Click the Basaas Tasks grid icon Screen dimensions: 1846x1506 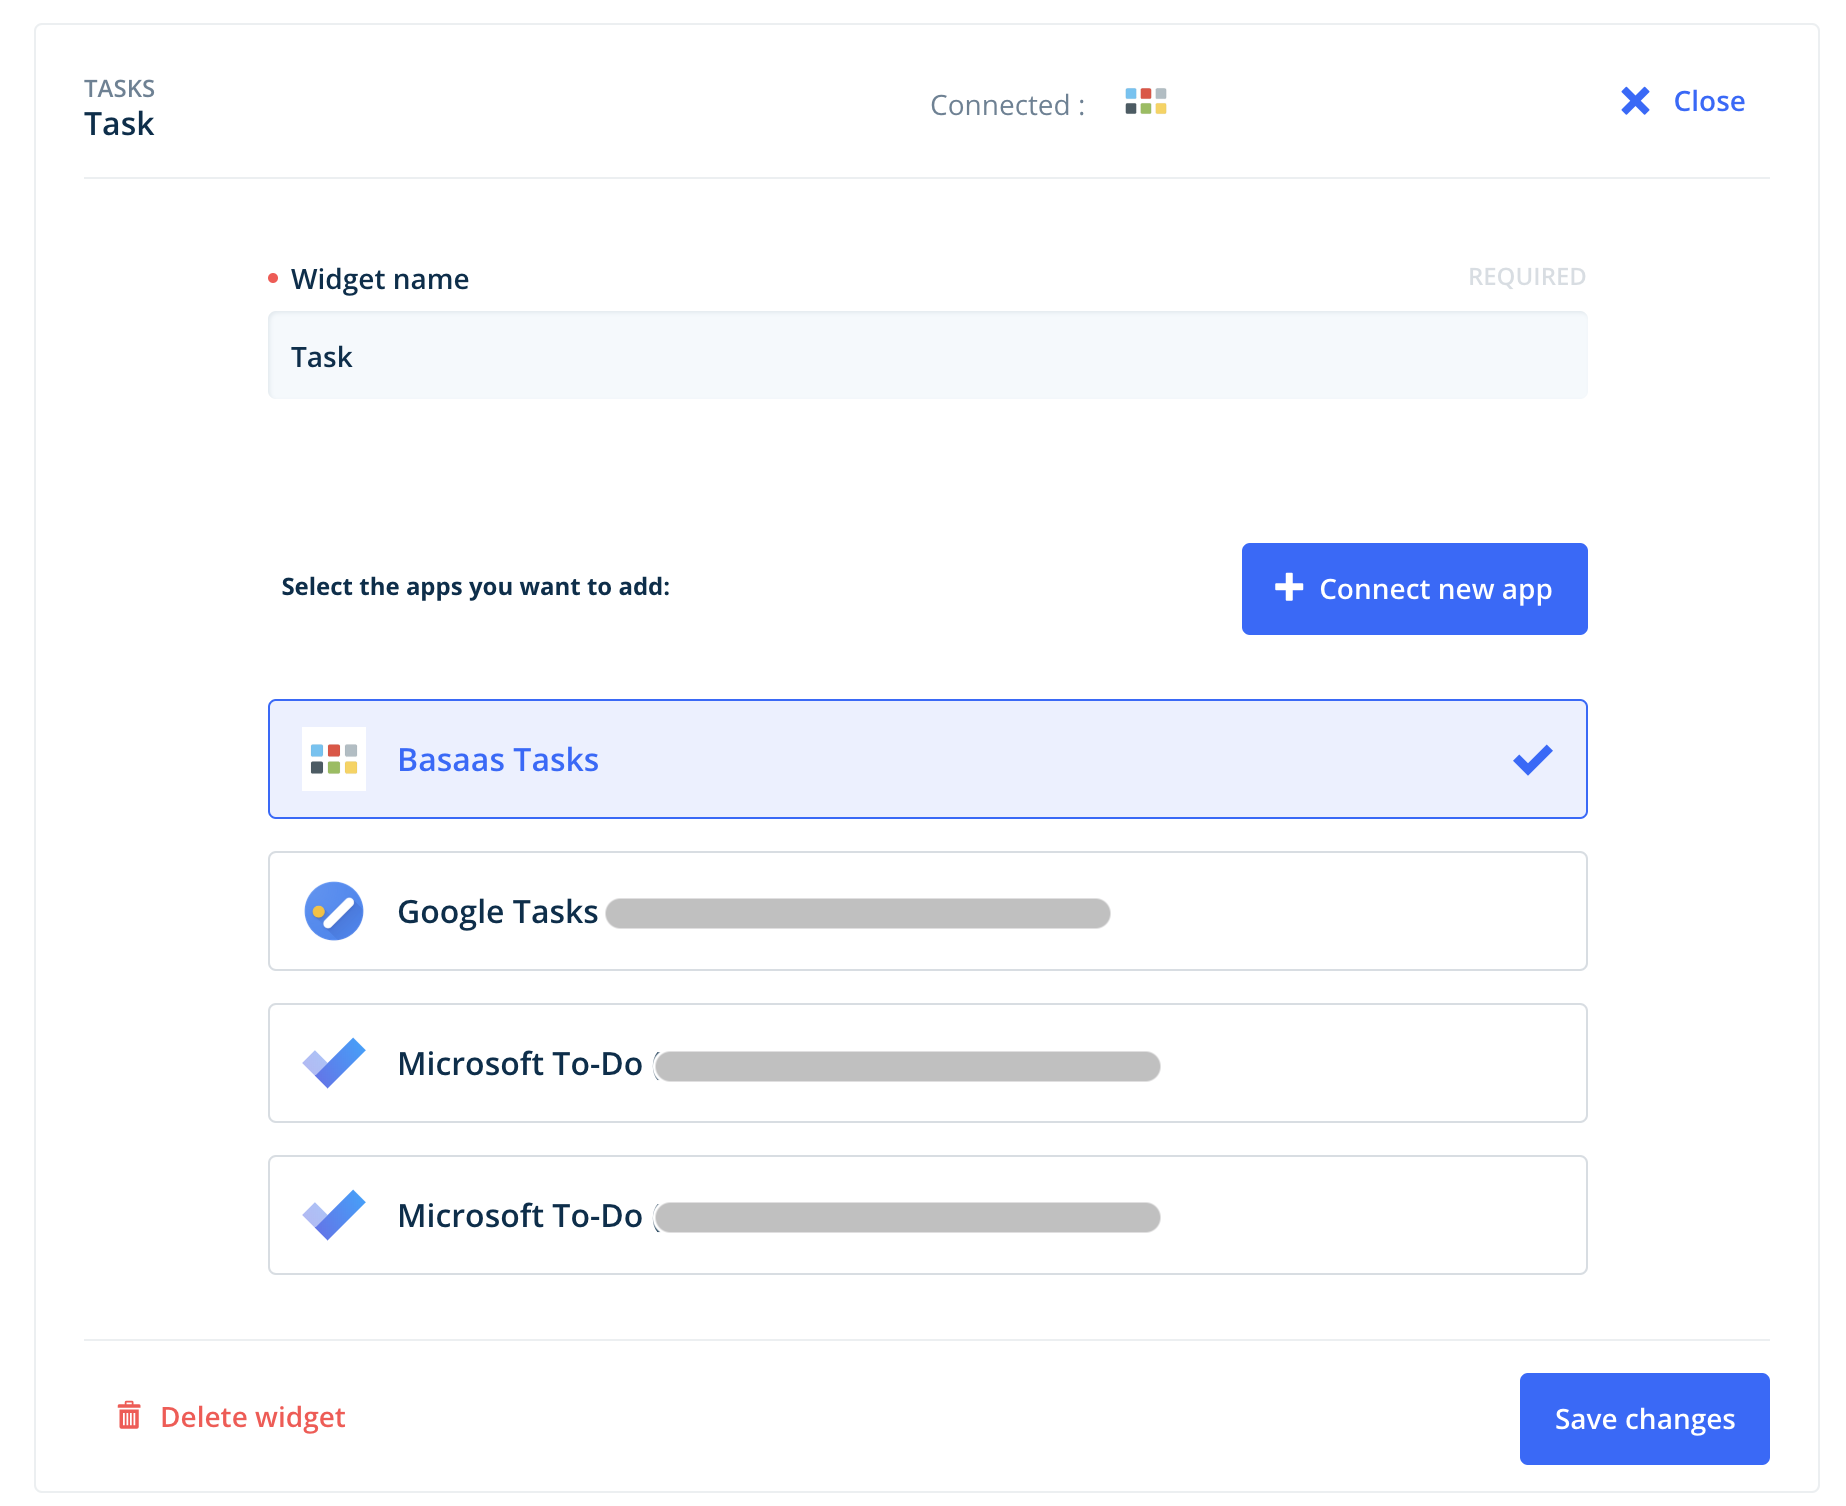334,759
